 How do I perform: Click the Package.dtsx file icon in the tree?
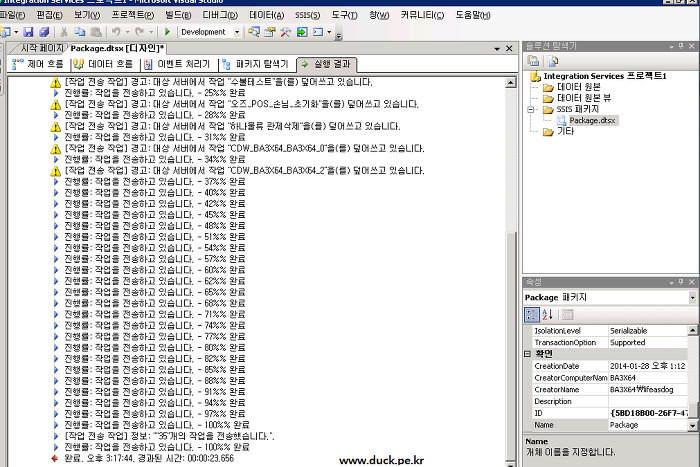pyautogui.click(x=562, y=120)
